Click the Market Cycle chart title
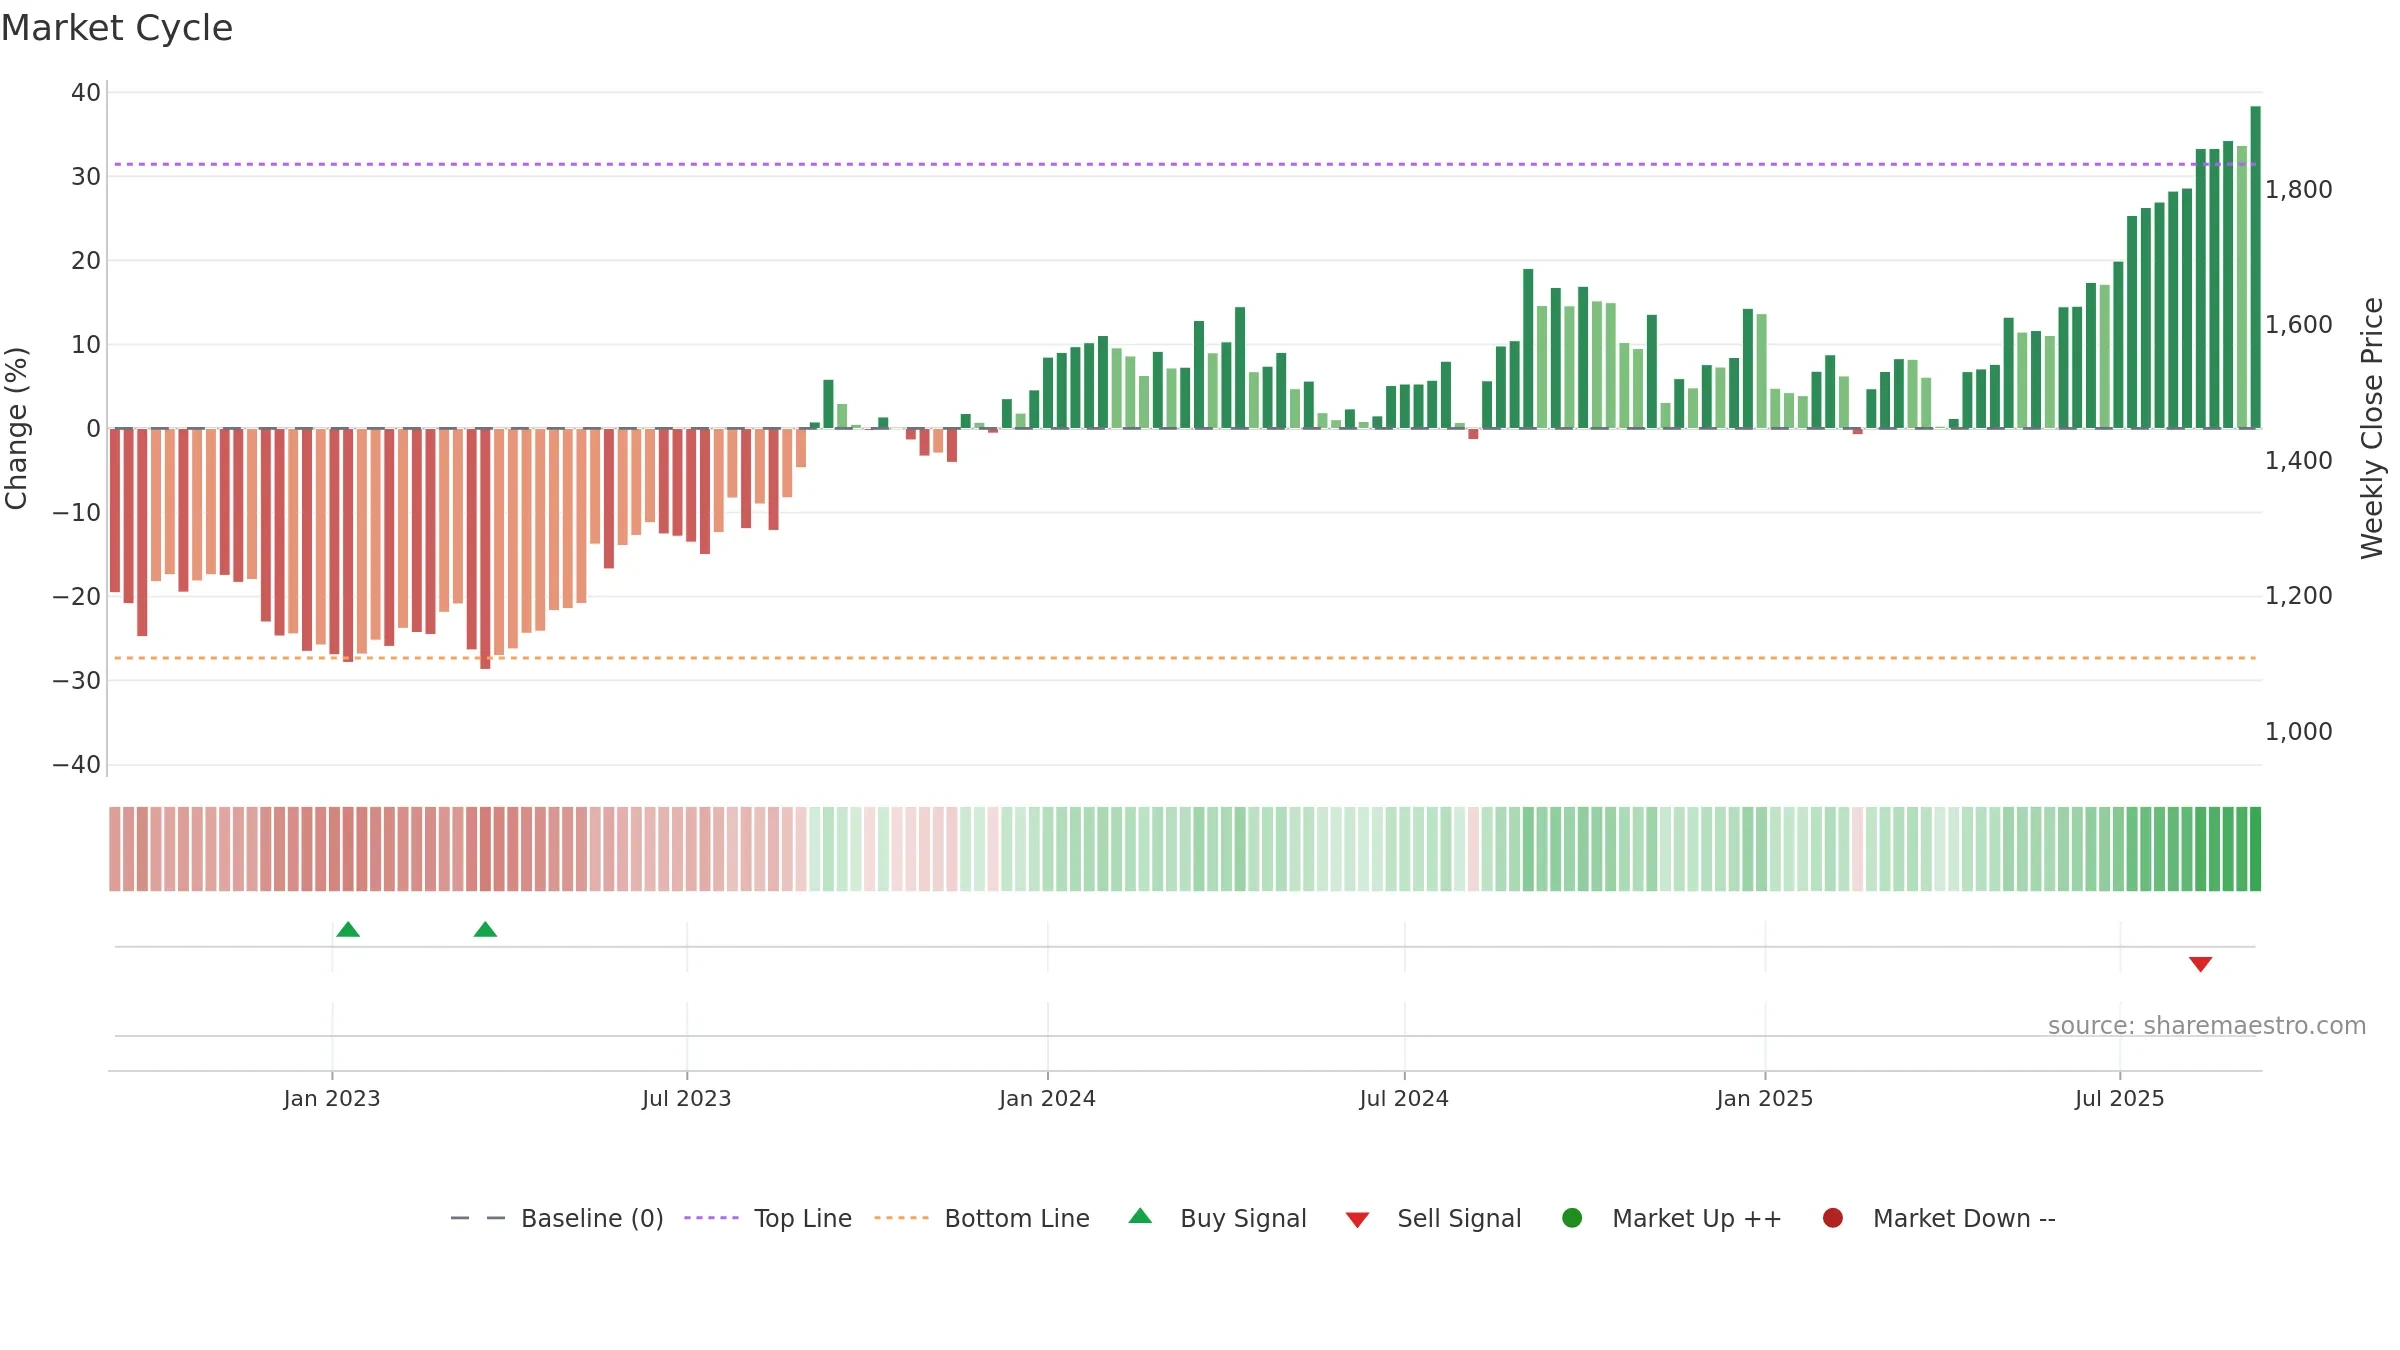 117,28
